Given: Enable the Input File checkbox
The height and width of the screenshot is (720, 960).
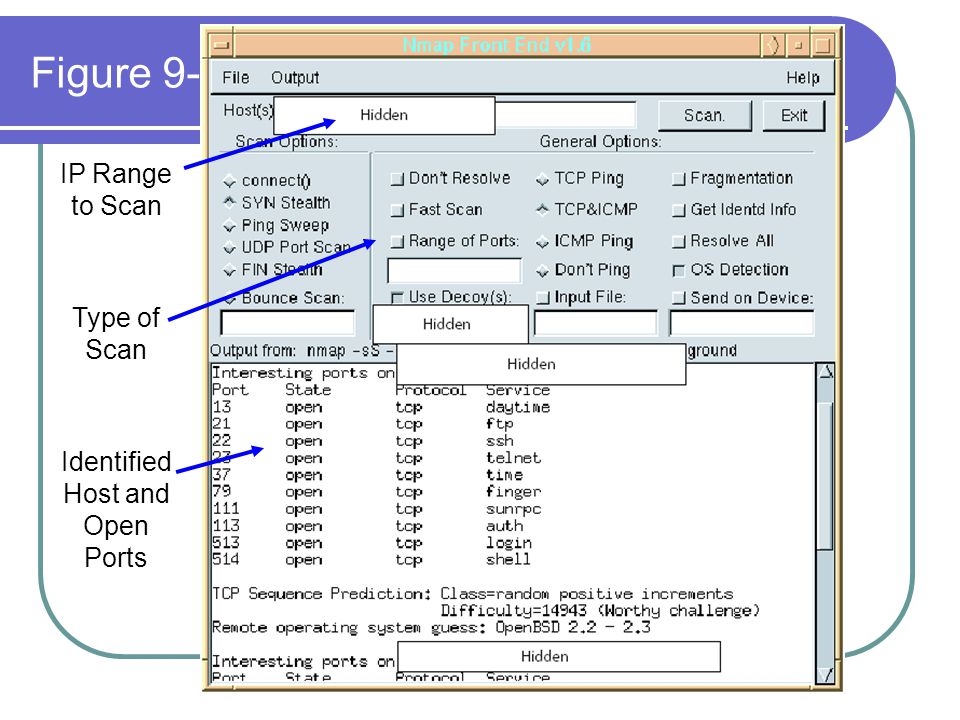Looking at the screenshot, I should pyautogui.click(x=543, y=298).
